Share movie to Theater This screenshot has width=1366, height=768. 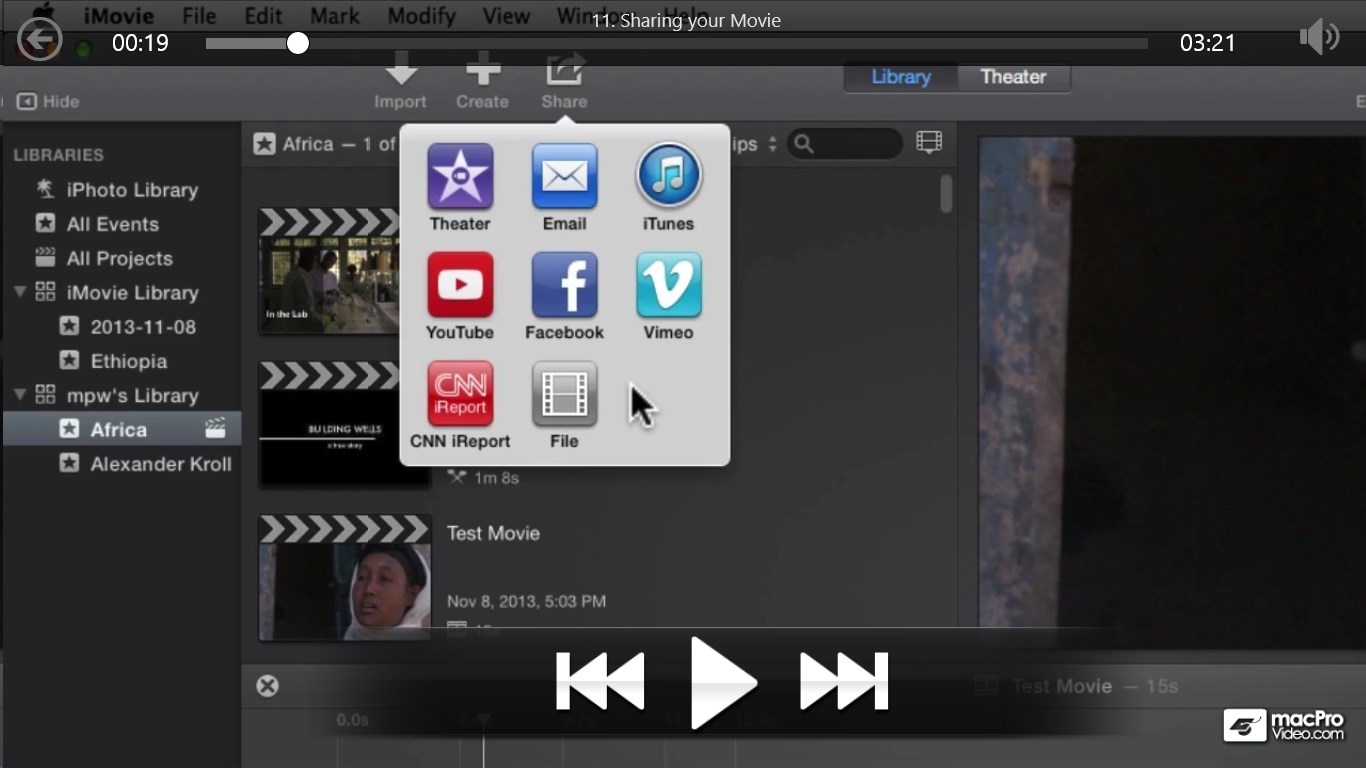(x=460, y=187)
